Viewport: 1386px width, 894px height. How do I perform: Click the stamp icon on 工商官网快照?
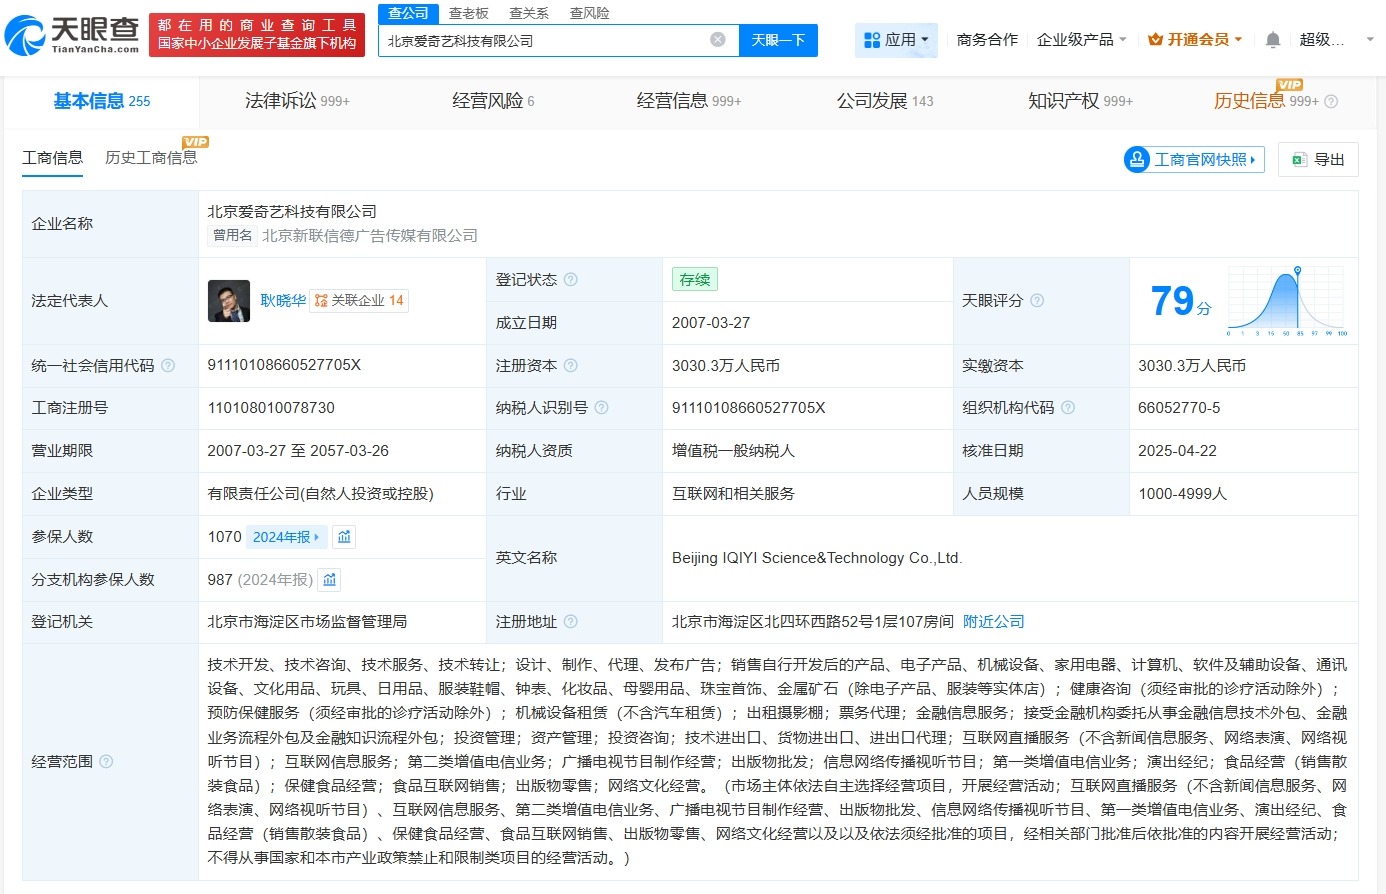[x=1135, y=158]
